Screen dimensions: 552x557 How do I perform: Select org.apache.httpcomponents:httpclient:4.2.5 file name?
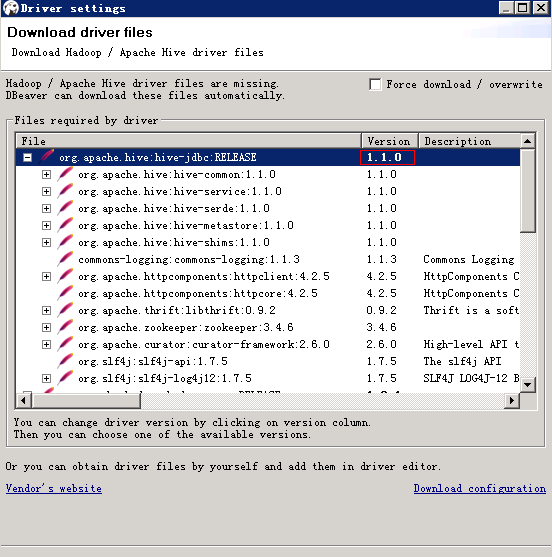coord(204,276)
